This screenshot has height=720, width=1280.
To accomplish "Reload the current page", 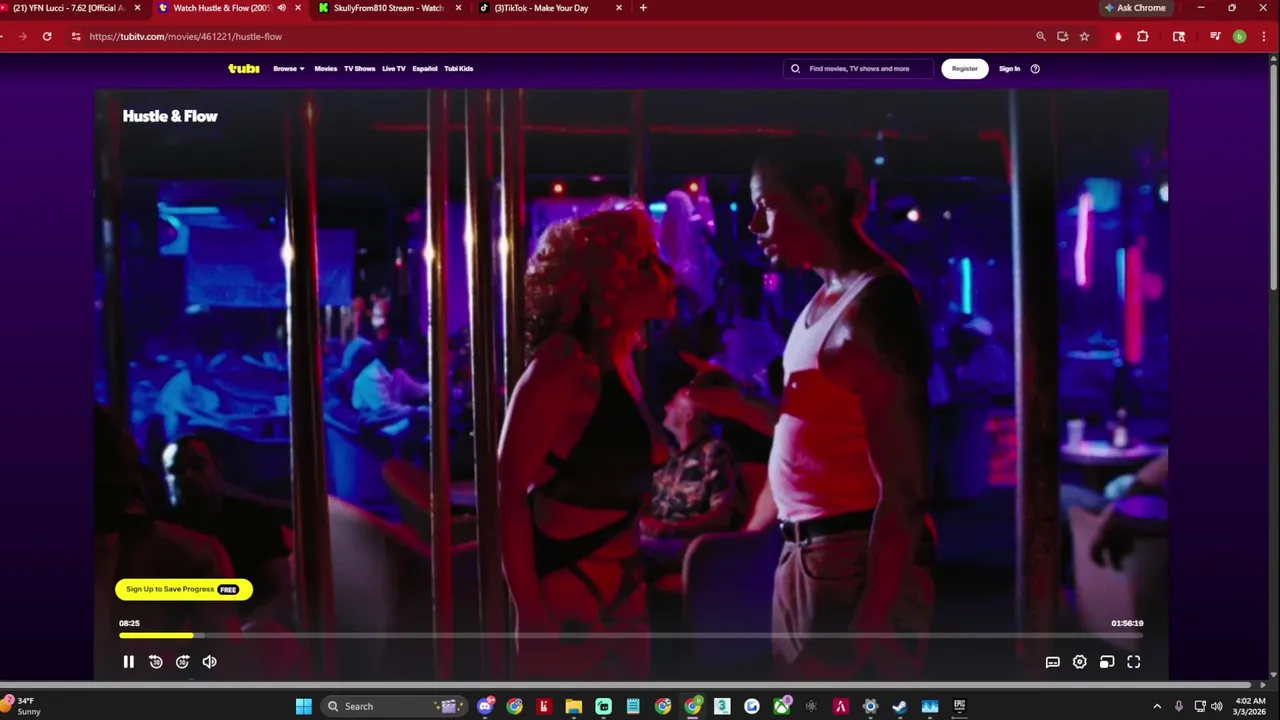I will 47,36.
